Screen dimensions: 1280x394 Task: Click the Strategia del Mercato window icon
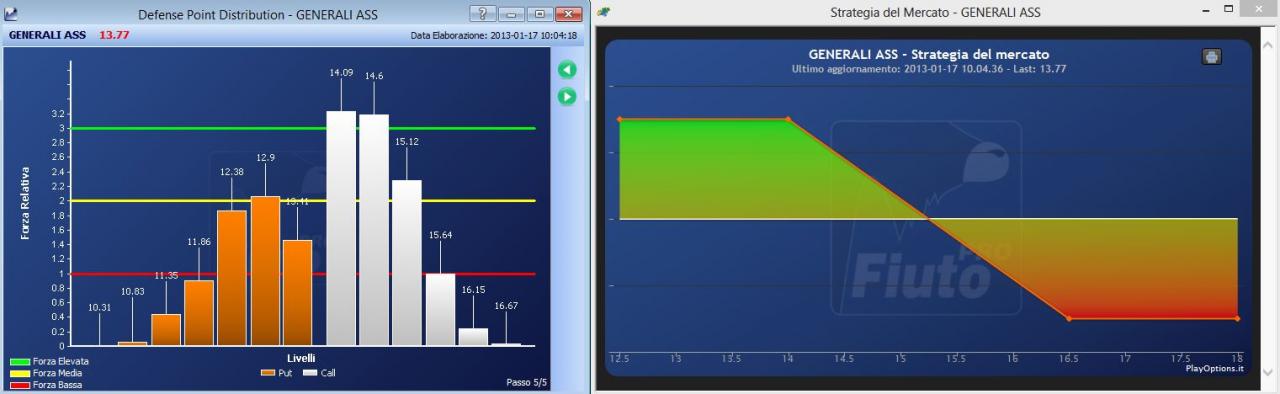click(x=604, y=12)
